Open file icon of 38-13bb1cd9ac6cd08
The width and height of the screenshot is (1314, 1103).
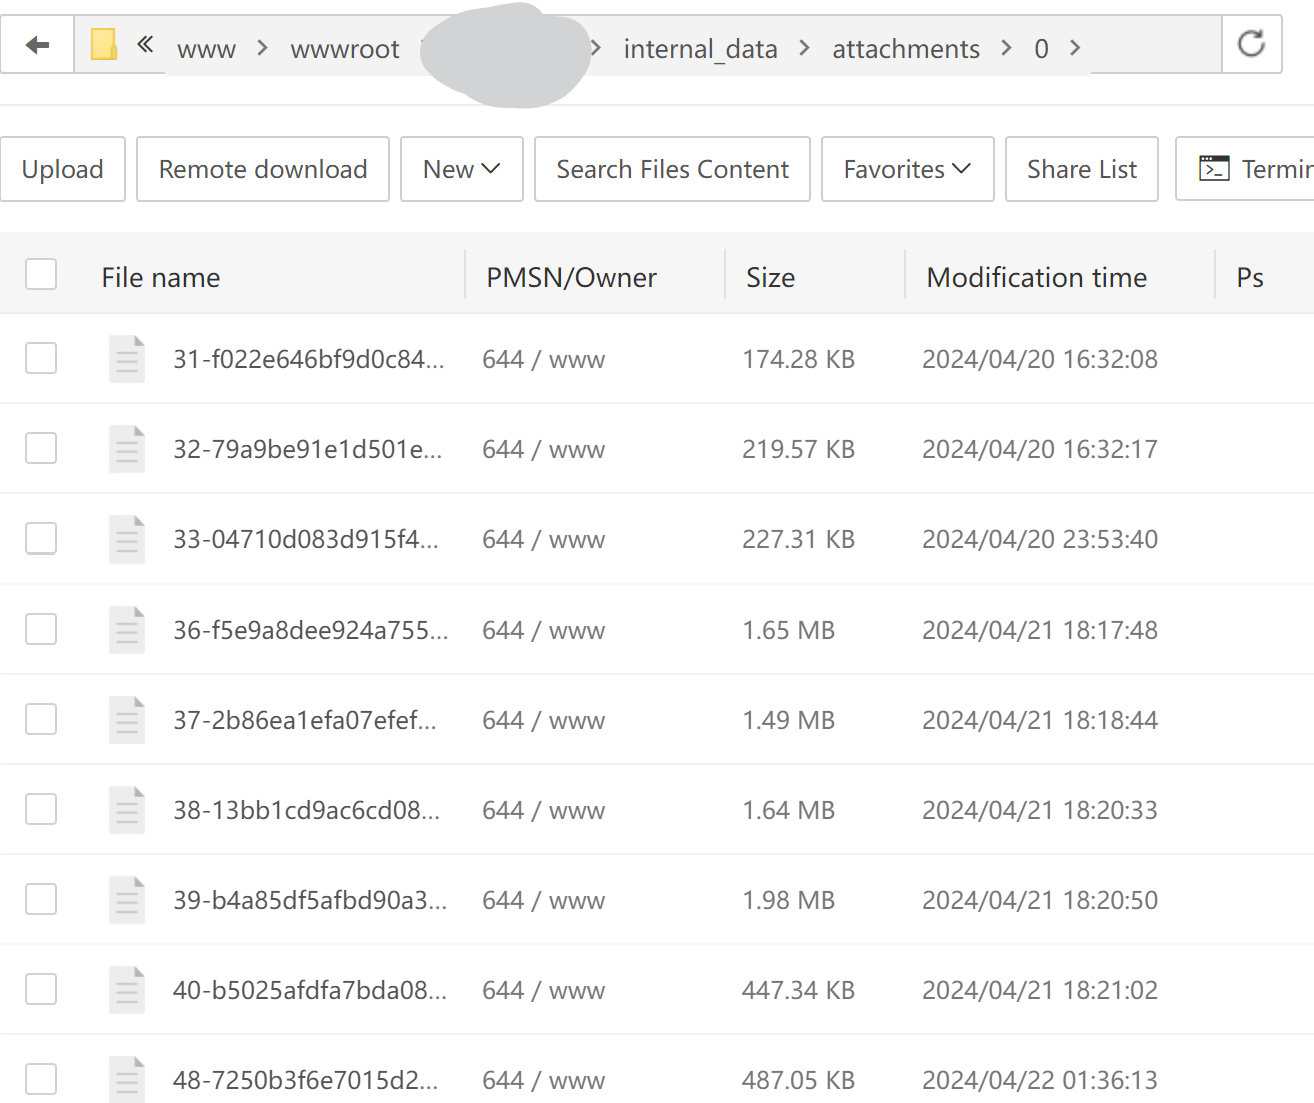coord(127,810)
